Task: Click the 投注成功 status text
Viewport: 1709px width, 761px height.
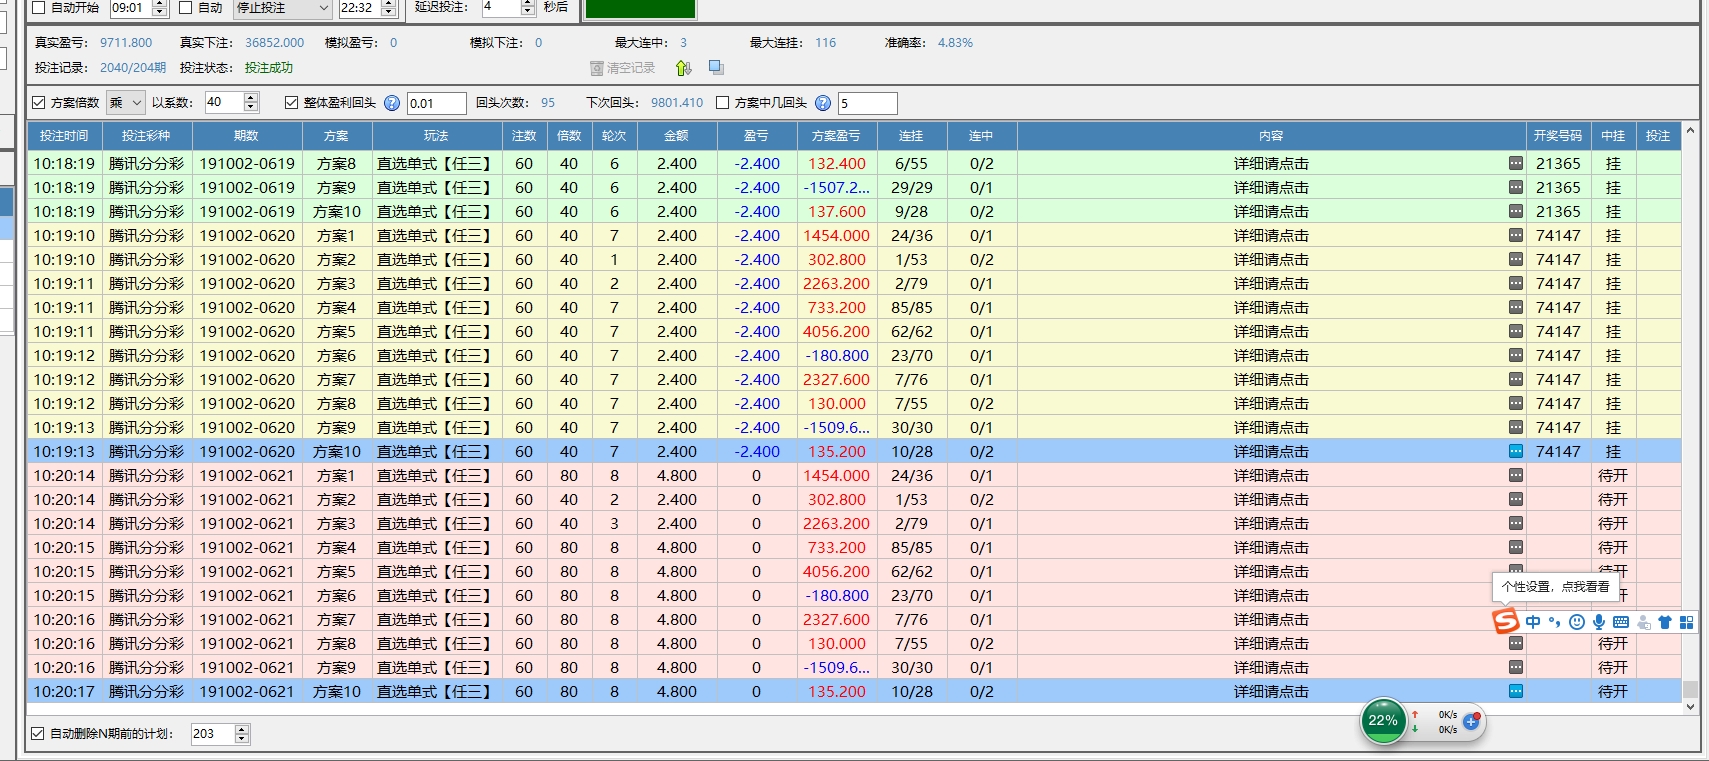Action: [269, 68]
